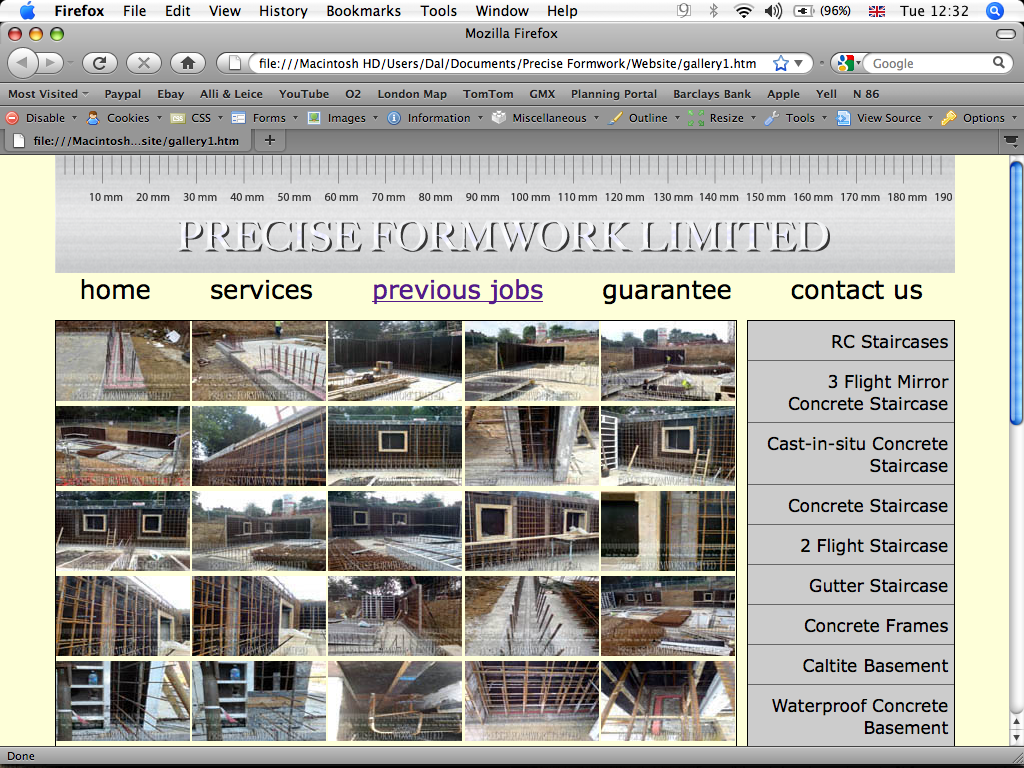Image resolution: width=1024 pixels, height=768 pixels.
Task: Open the Bookmarks menu in menu bar
Action: click(x=363, y=11)
